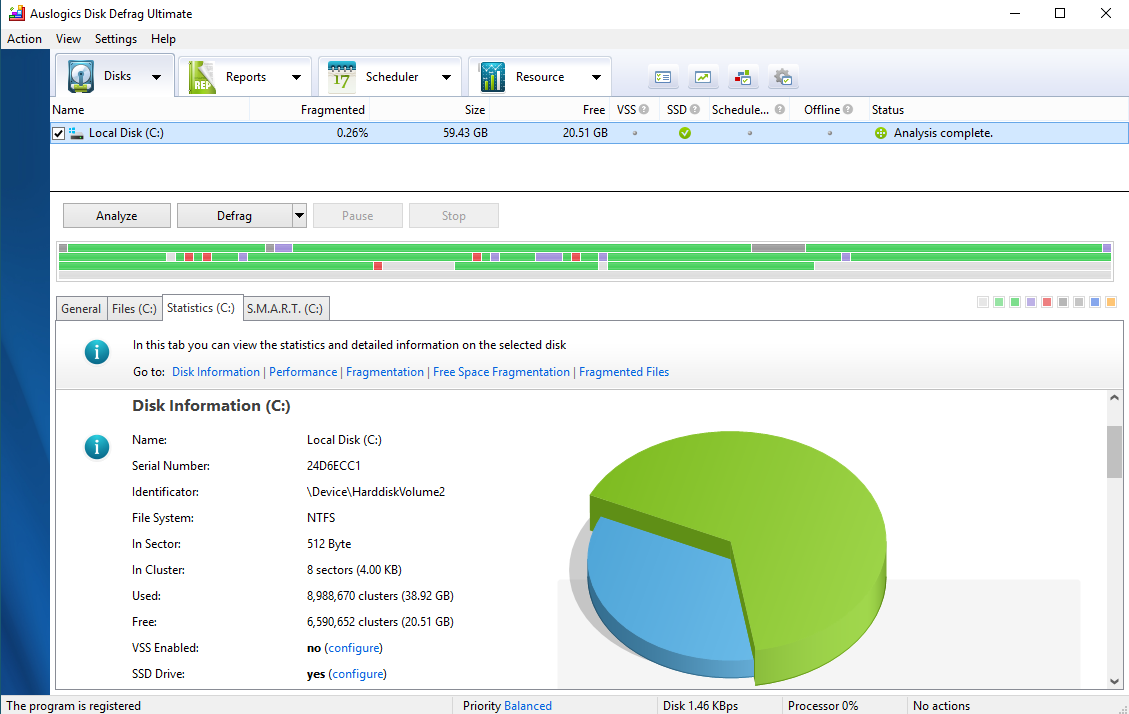The width and height of the screenshot is (1129, 714).
Task: Click the Disks hard drive icon
Action: (81, 76)
